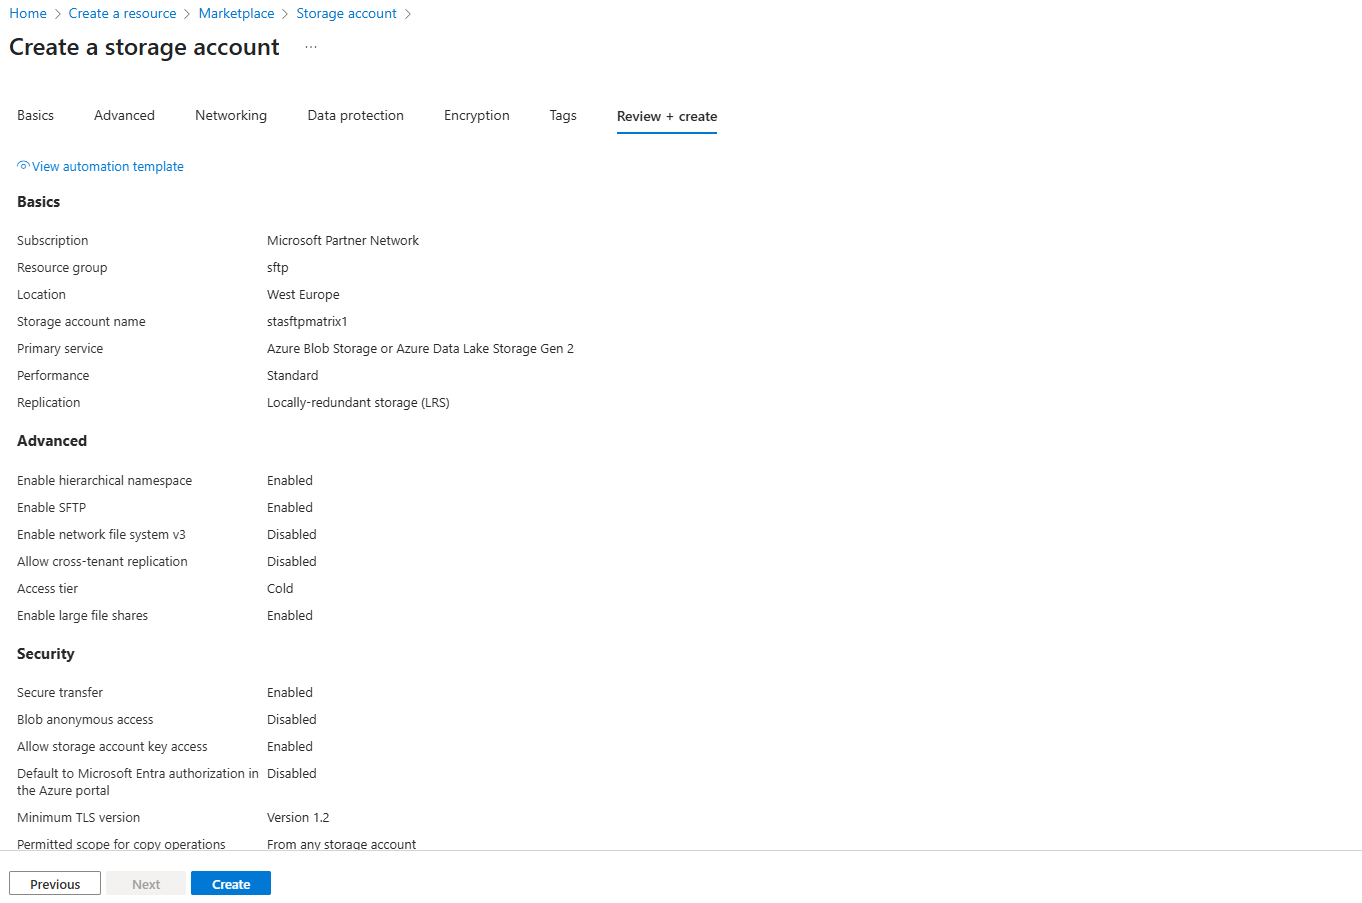The height and width of the screenshot is (903, 1362).
Task: Switch to the Advanced tab
Action: 124,115
